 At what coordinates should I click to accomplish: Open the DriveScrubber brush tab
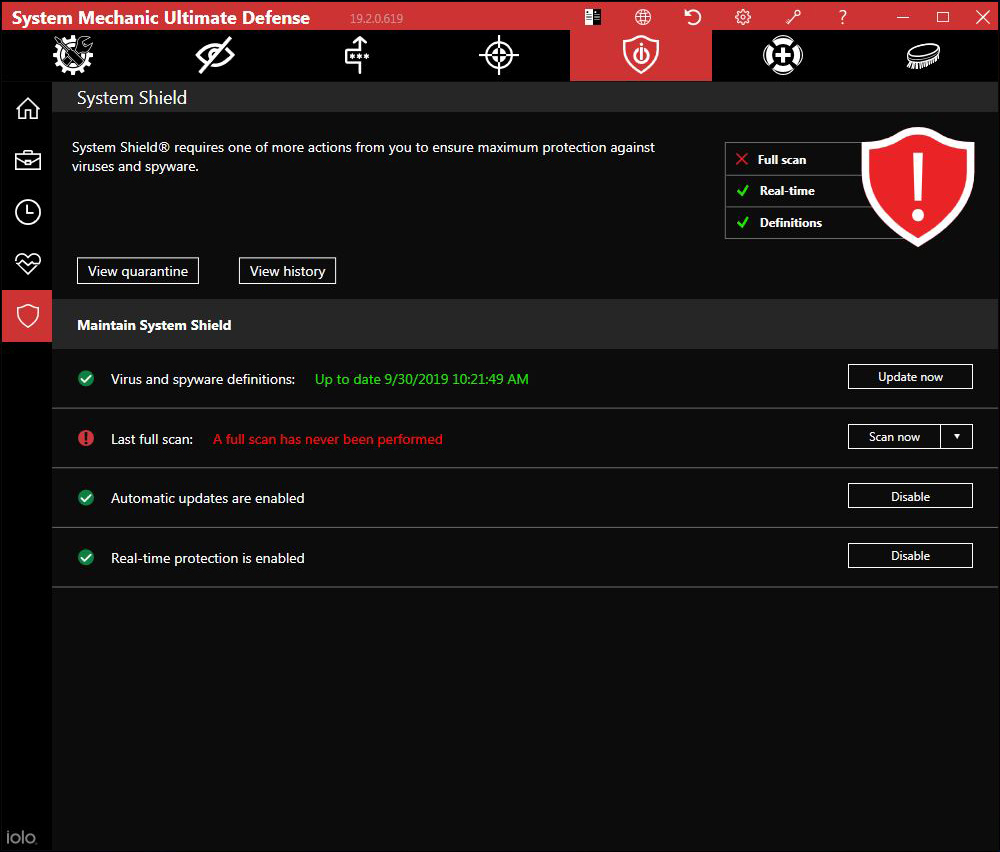(923, 55)
